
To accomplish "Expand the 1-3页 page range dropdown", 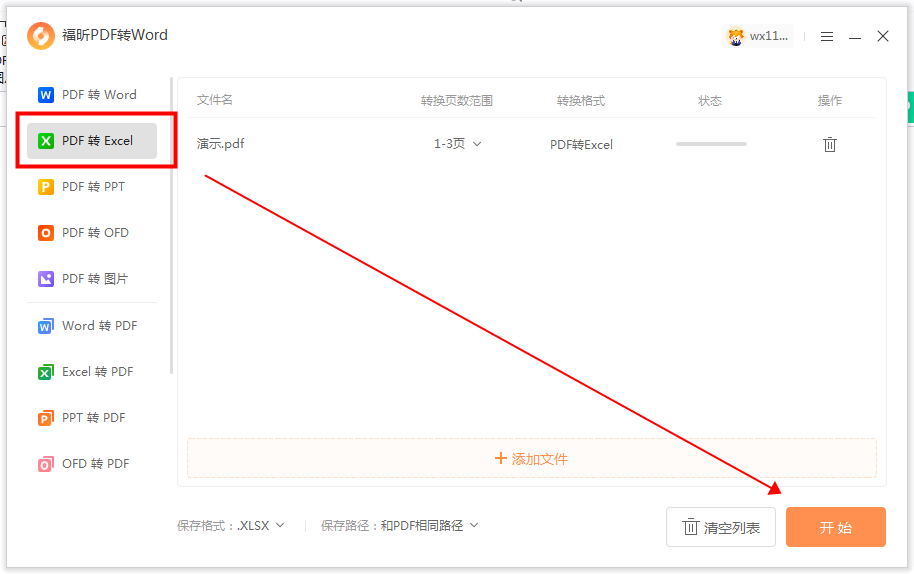I will (x=458, y=144).
